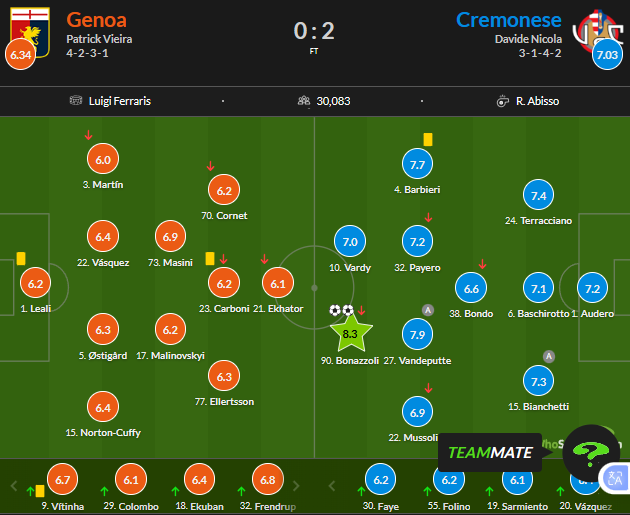Click the two goal balls above Bonazzoli

click(341, 310)
